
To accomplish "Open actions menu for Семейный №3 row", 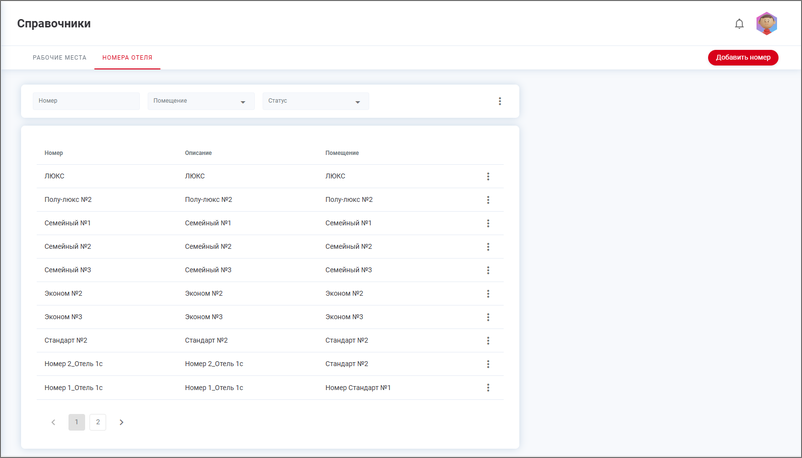I will tap(488, 270).
